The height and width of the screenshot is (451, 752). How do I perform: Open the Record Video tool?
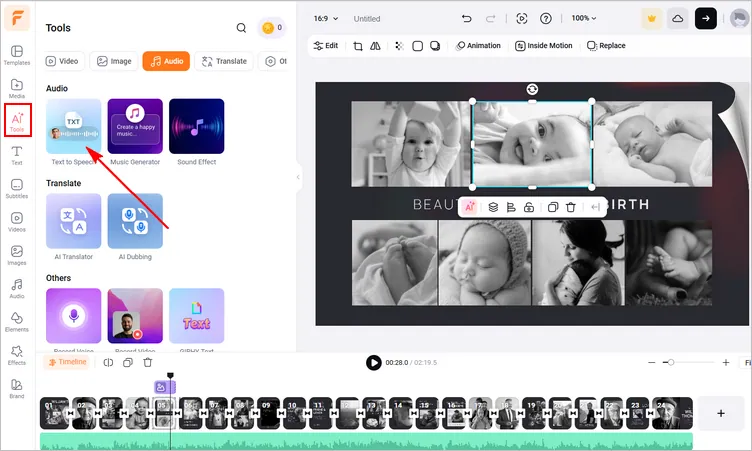point(135,316)
